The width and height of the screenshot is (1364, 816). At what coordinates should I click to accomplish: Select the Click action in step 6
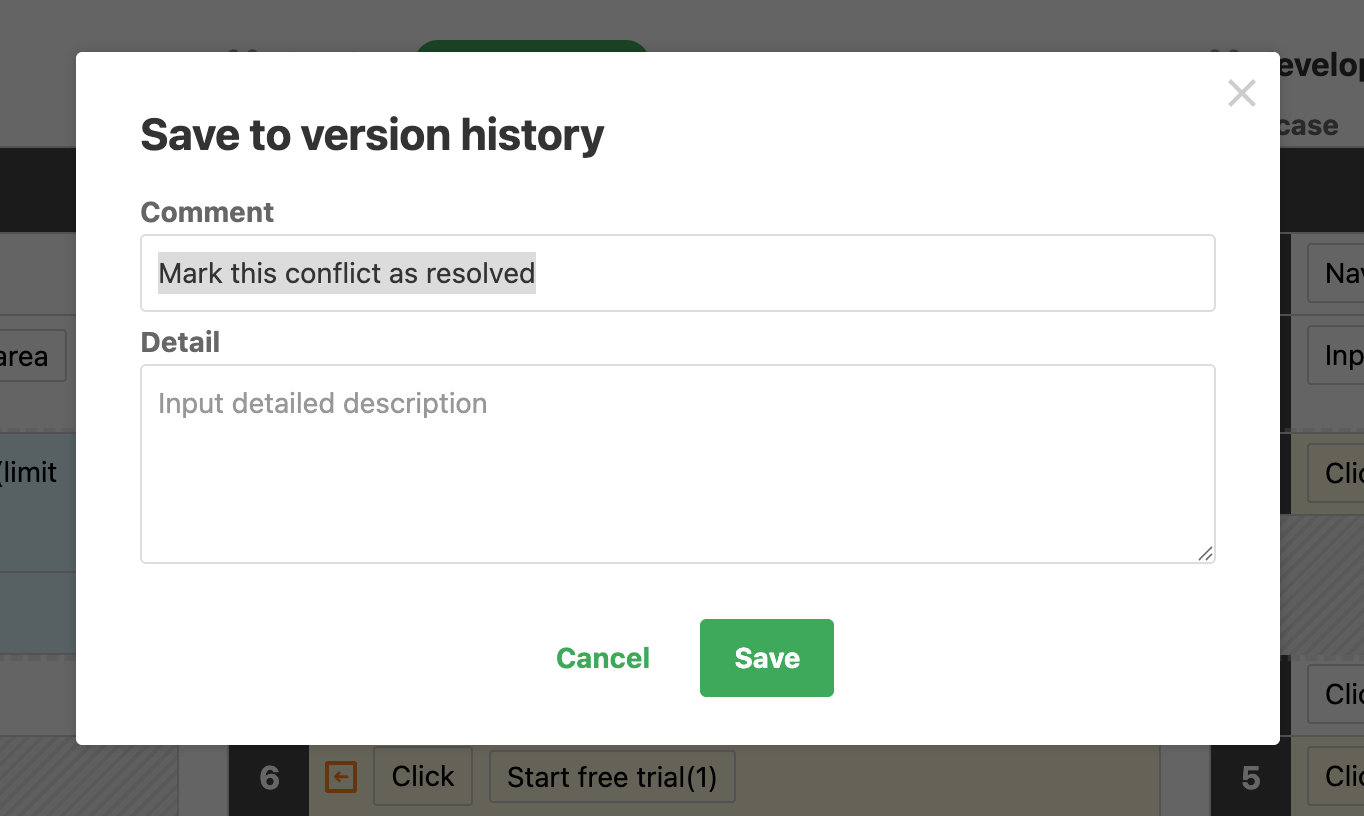422,777
